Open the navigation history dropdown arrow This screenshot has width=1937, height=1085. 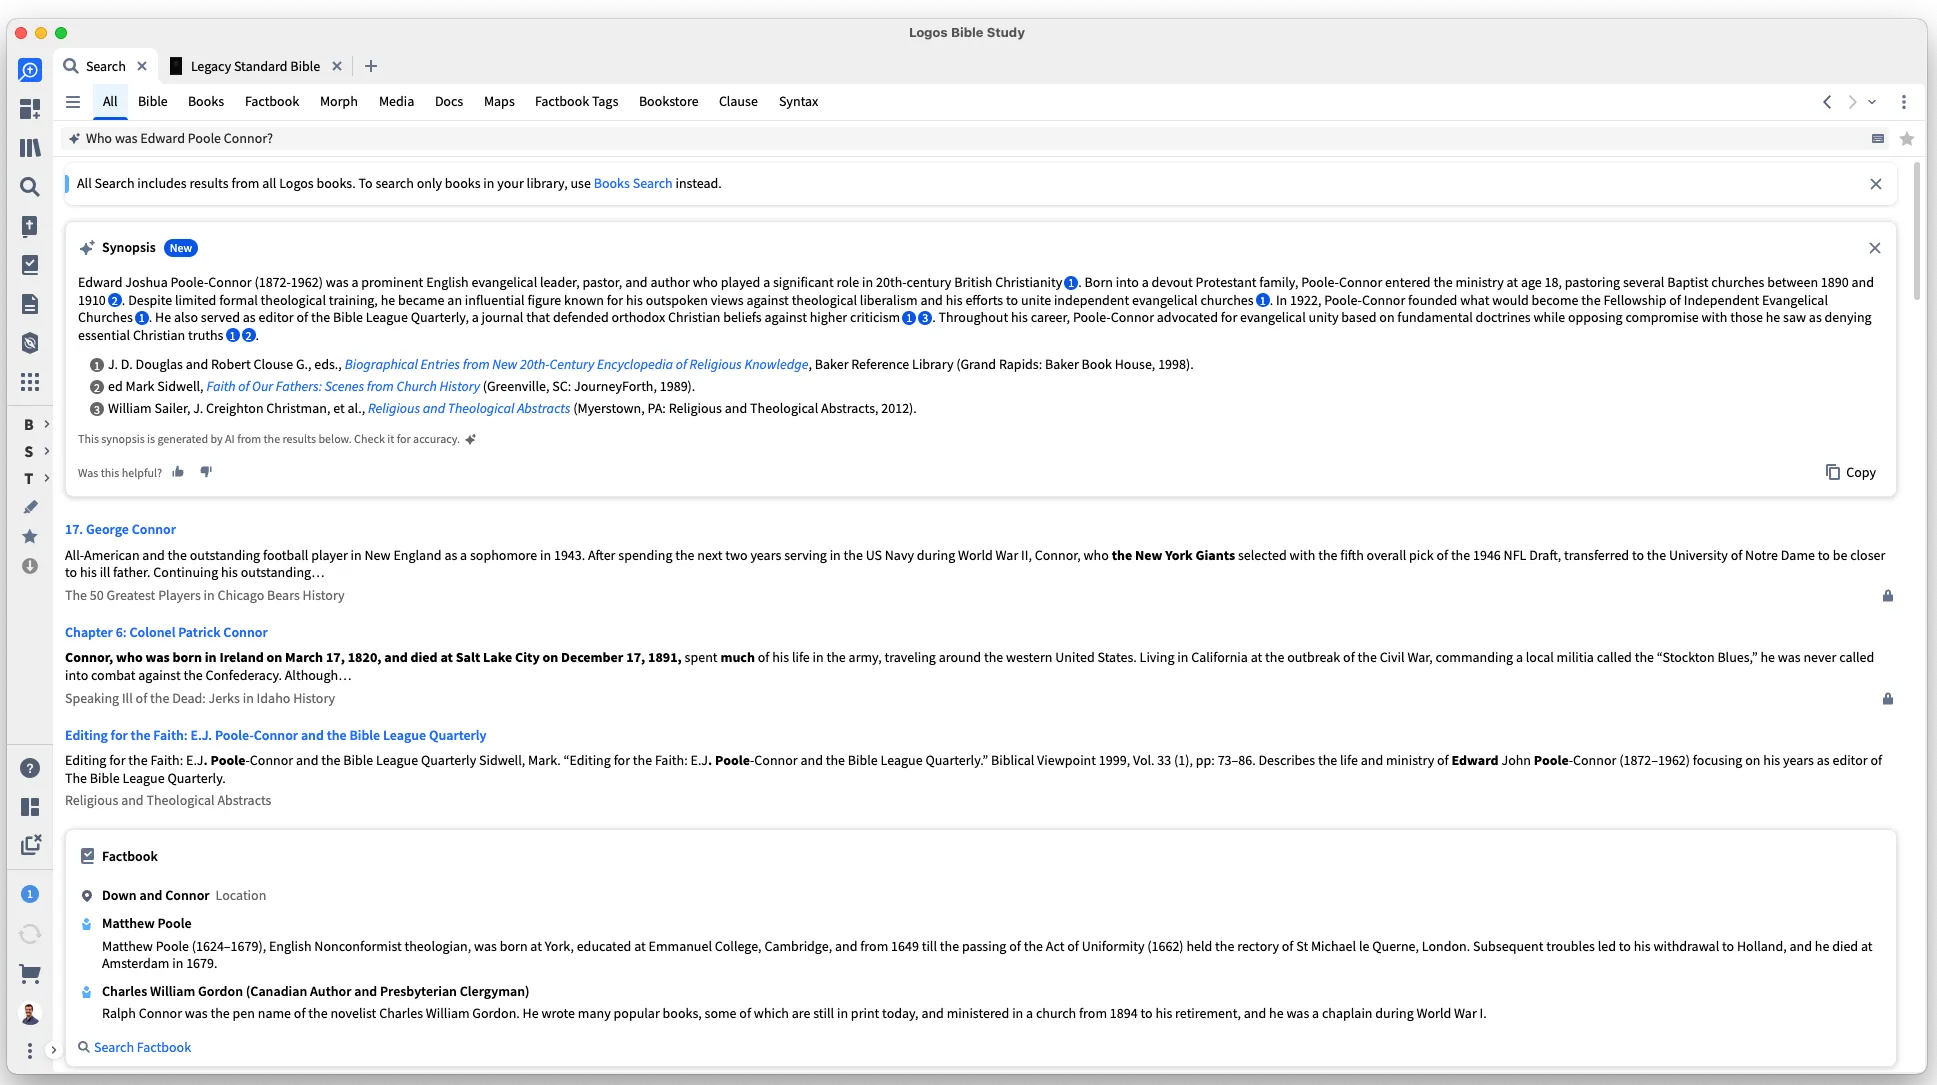1872,102
